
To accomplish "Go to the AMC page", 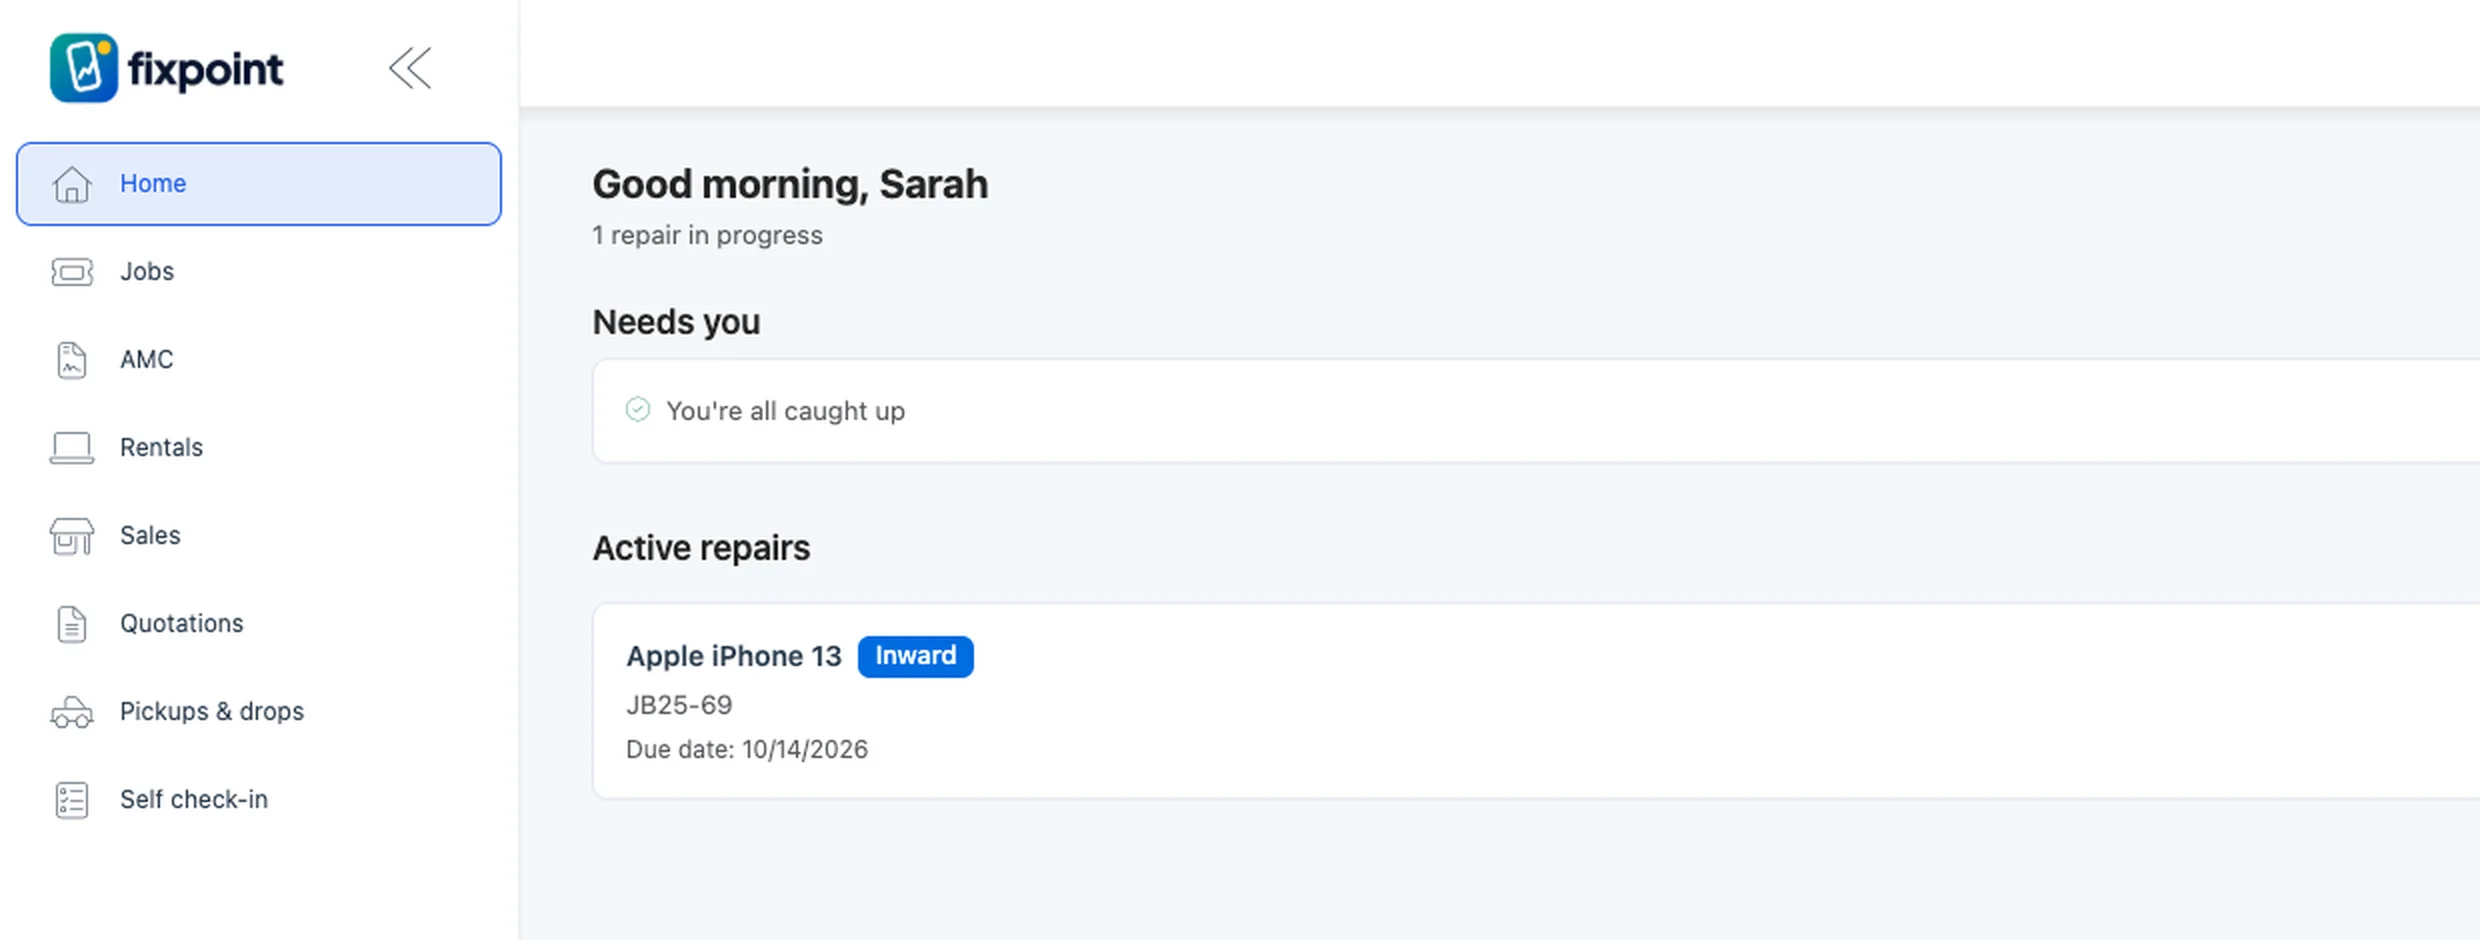I will click(258, 360).
